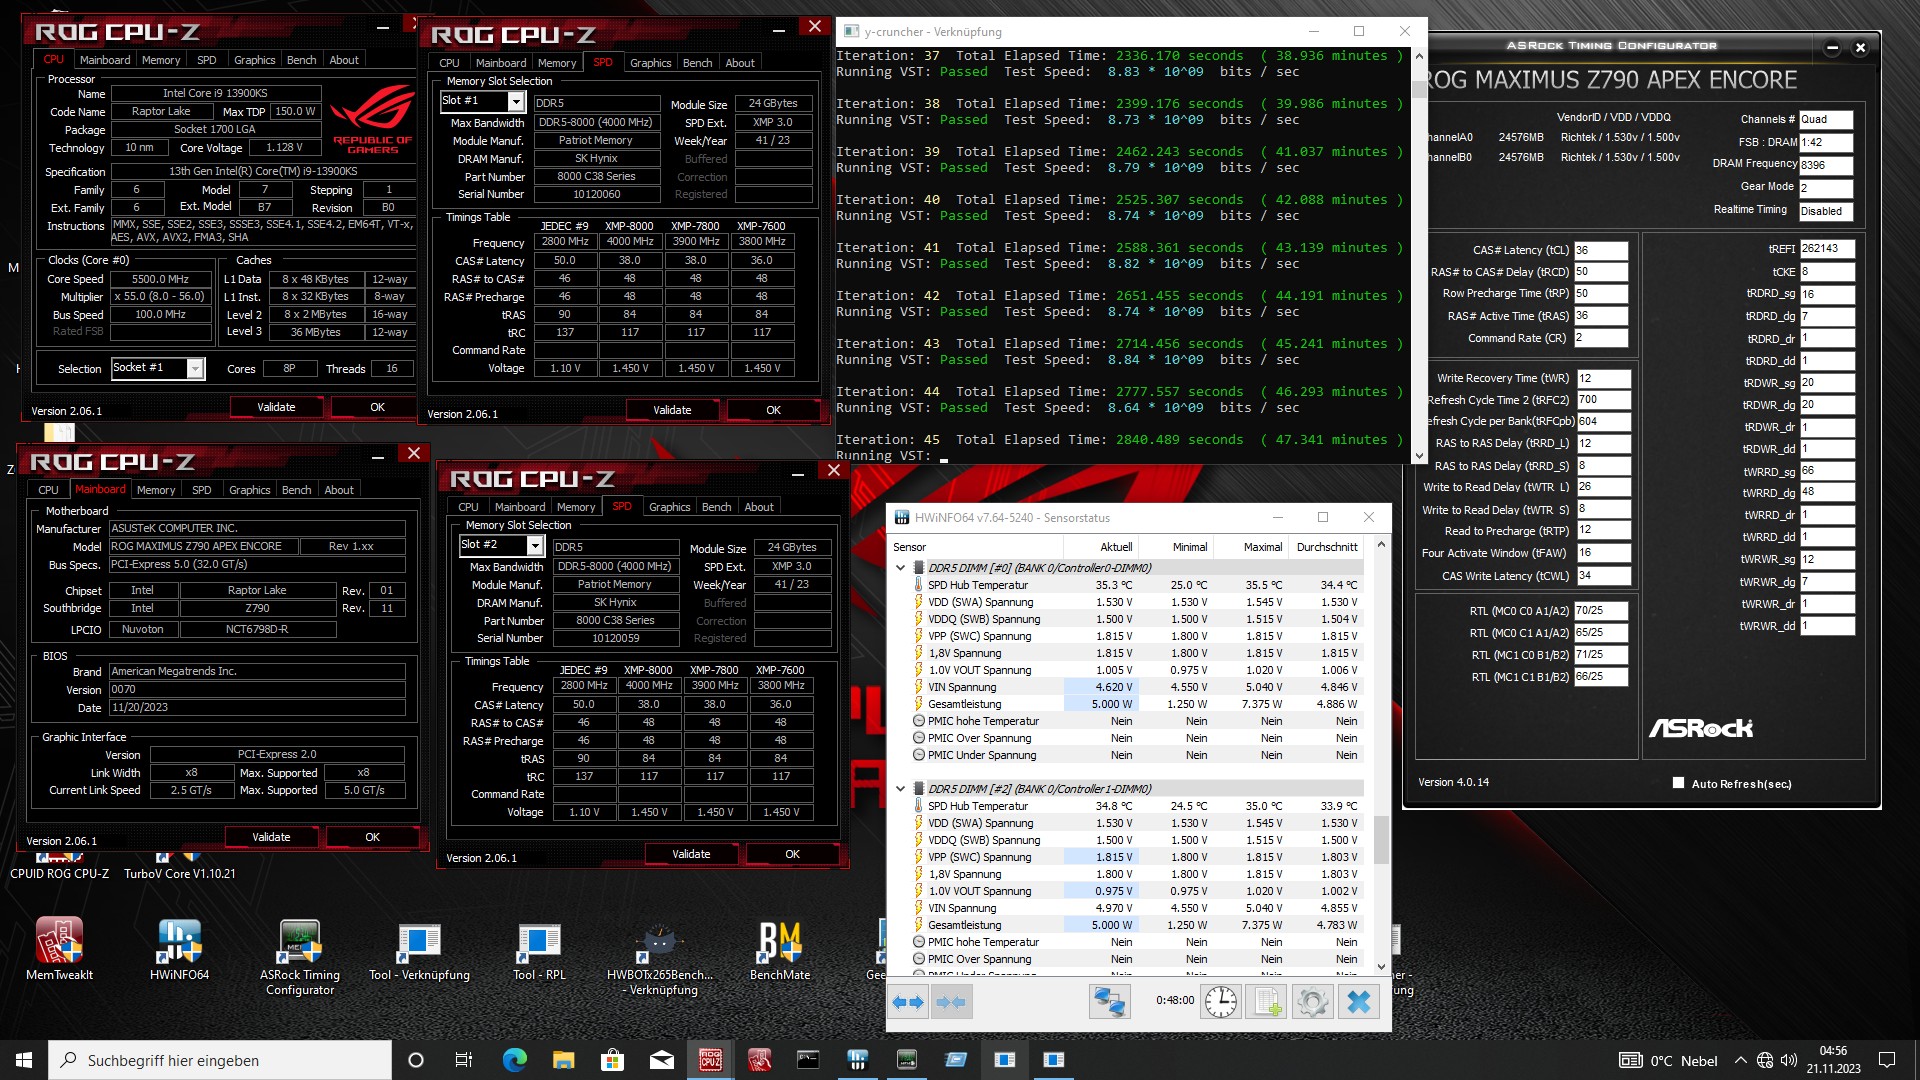1920x1080 pixels.
Task: Click the DRAM Frequency field in ASRock
Action: (1826, 165)
